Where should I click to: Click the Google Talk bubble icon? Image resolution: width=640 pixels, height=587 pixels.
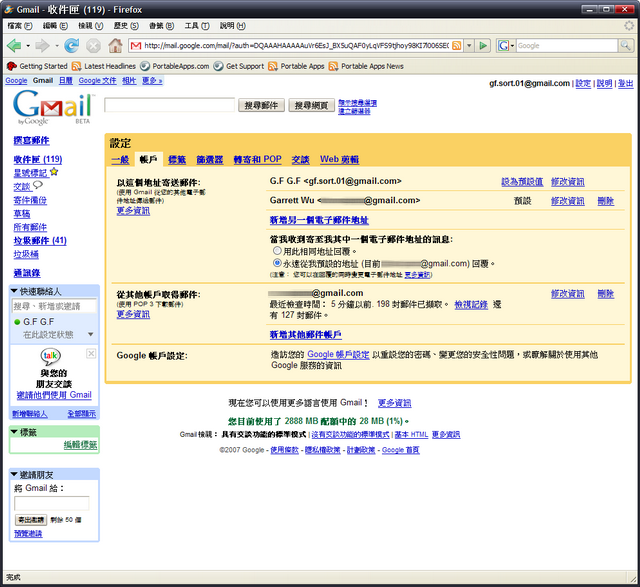(x=51, y=356)
